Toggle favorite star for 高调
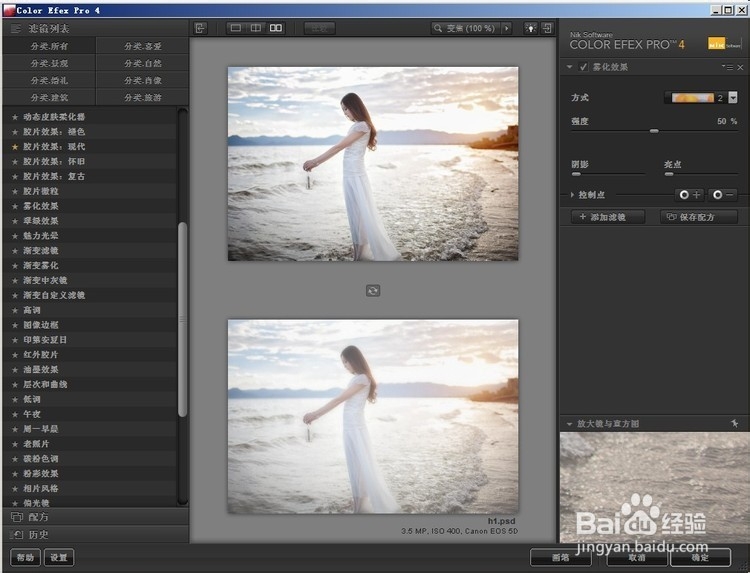 [x=15, y=310]
